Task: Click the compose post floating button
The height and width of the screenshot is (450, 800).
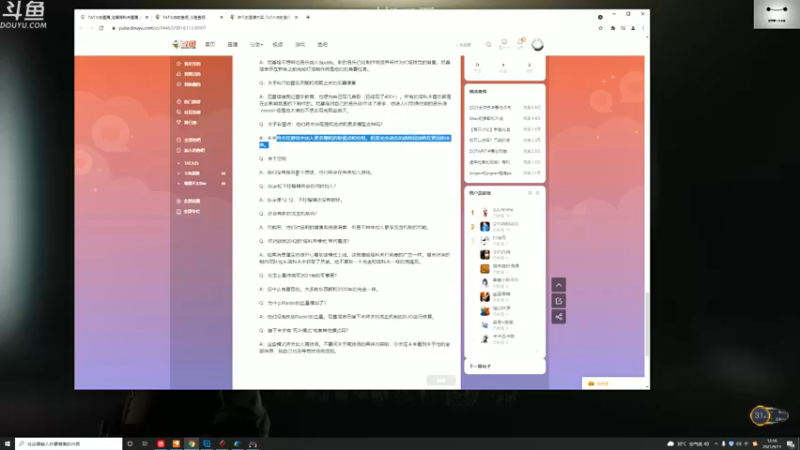Action: pos(559,301)
